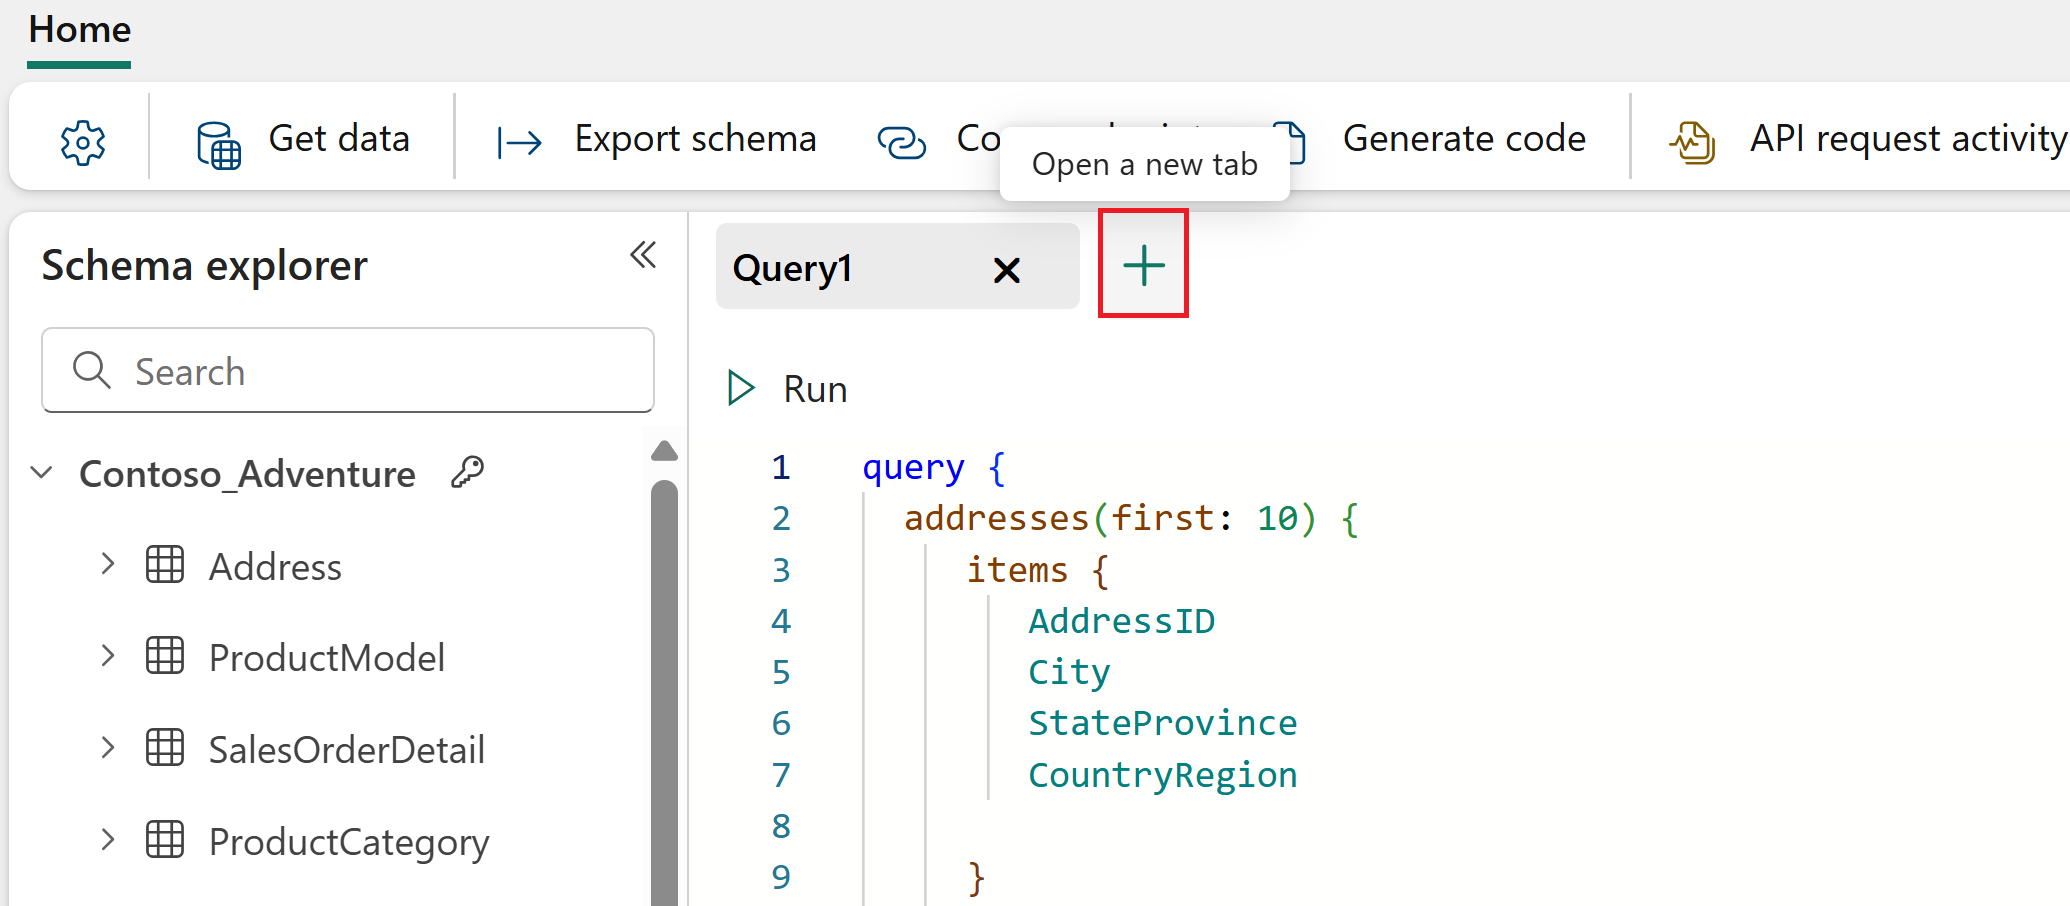
Task: Click the schema explorer scroll-up arrow
Action: click(x=664, y=451)
